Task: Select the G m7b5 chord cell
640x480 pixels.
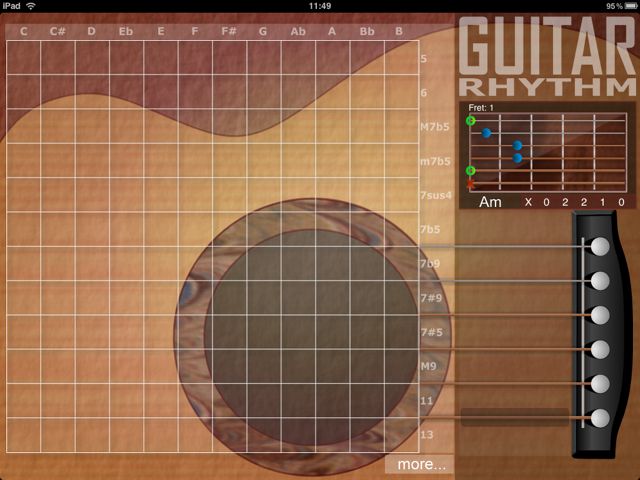Action: pos(264,160)
